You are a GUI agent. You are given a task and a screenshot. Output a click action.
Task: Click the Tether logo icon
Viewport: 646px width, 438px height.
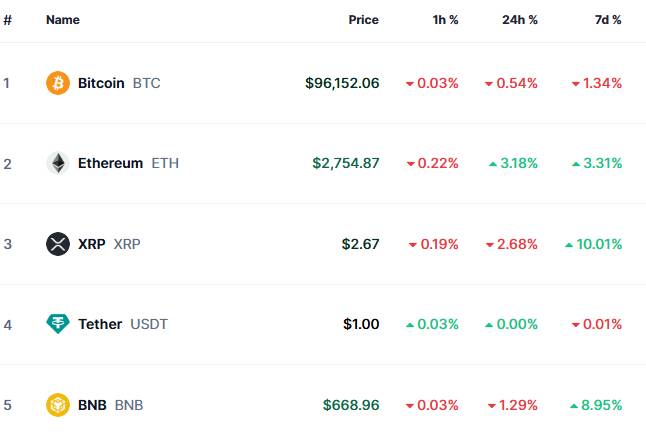point(58,324)
